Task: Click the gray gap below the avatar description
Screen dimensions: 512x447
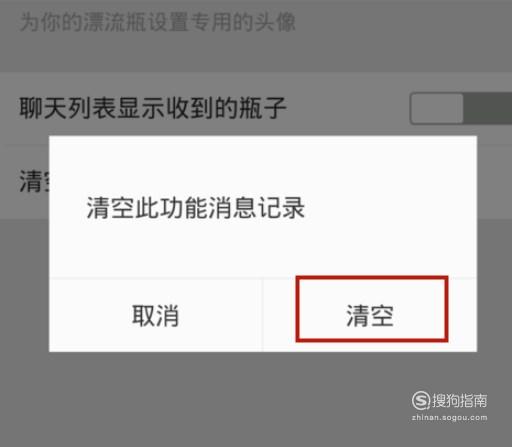Action: 256,52
